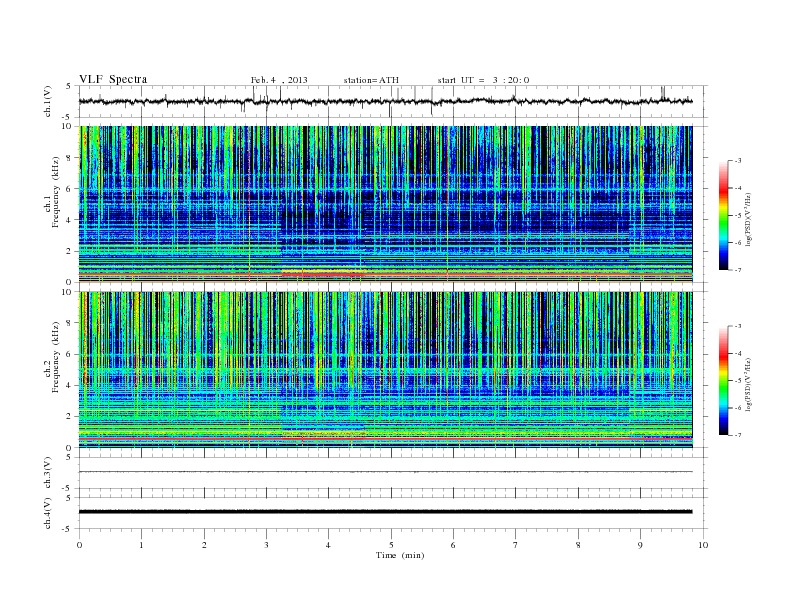Select the "ch.1 Frequency (kHz)" axis label
The image size is (792, 612).
click(52, 192)
